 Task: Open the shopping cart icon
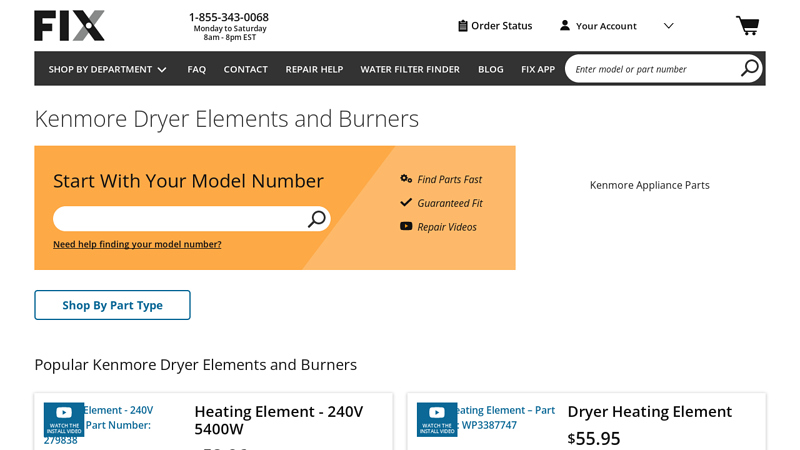tap(747, 26)
